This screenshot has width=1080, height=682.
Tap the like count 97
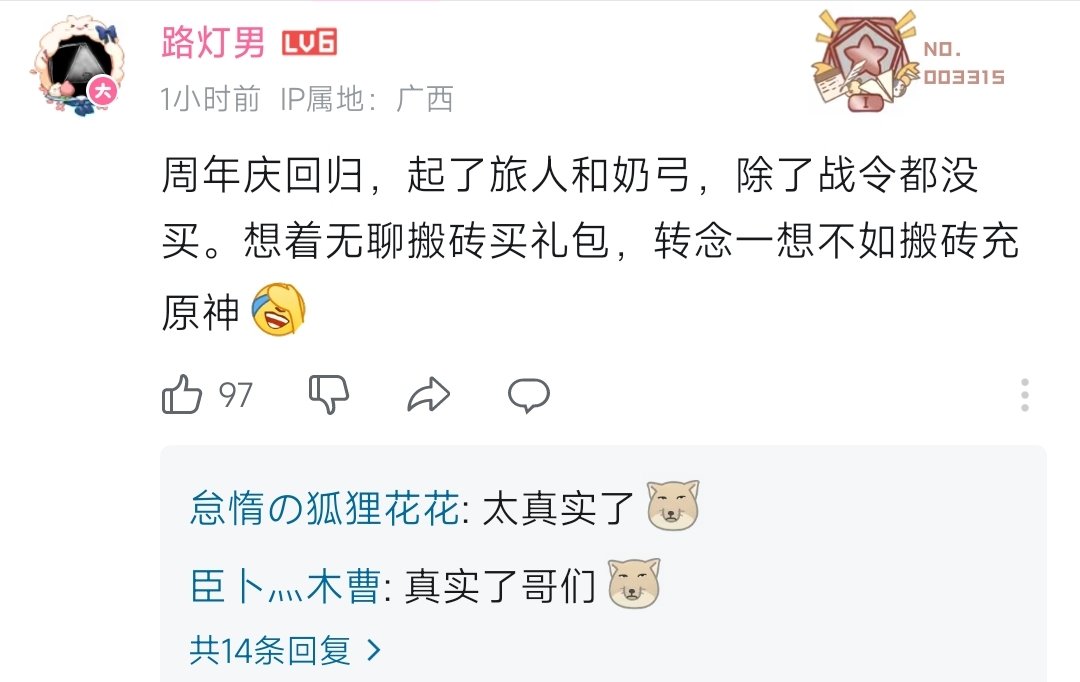pyautogui.click(x=236, y=395)
